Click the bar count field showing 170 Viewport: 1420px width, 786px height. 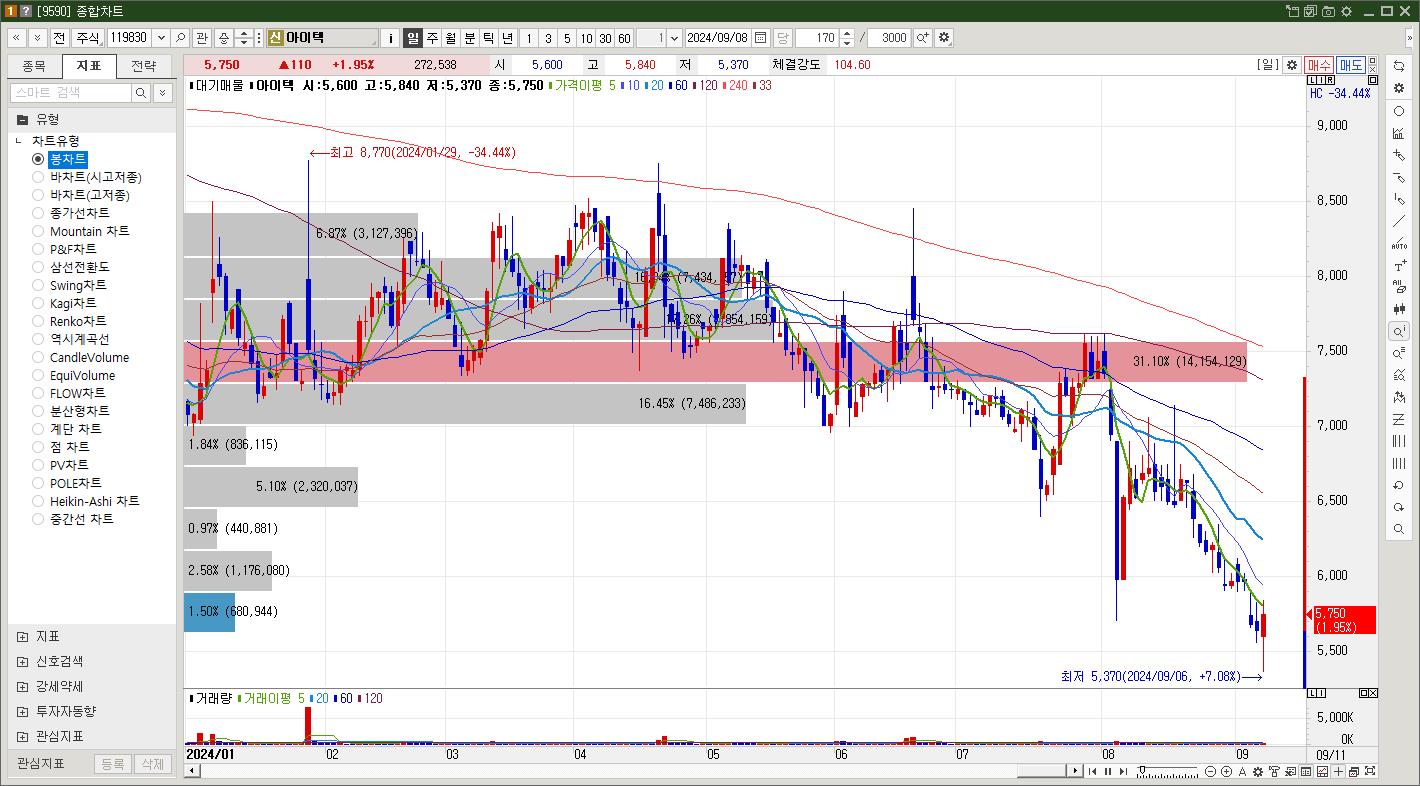click(x=818, y=38)
